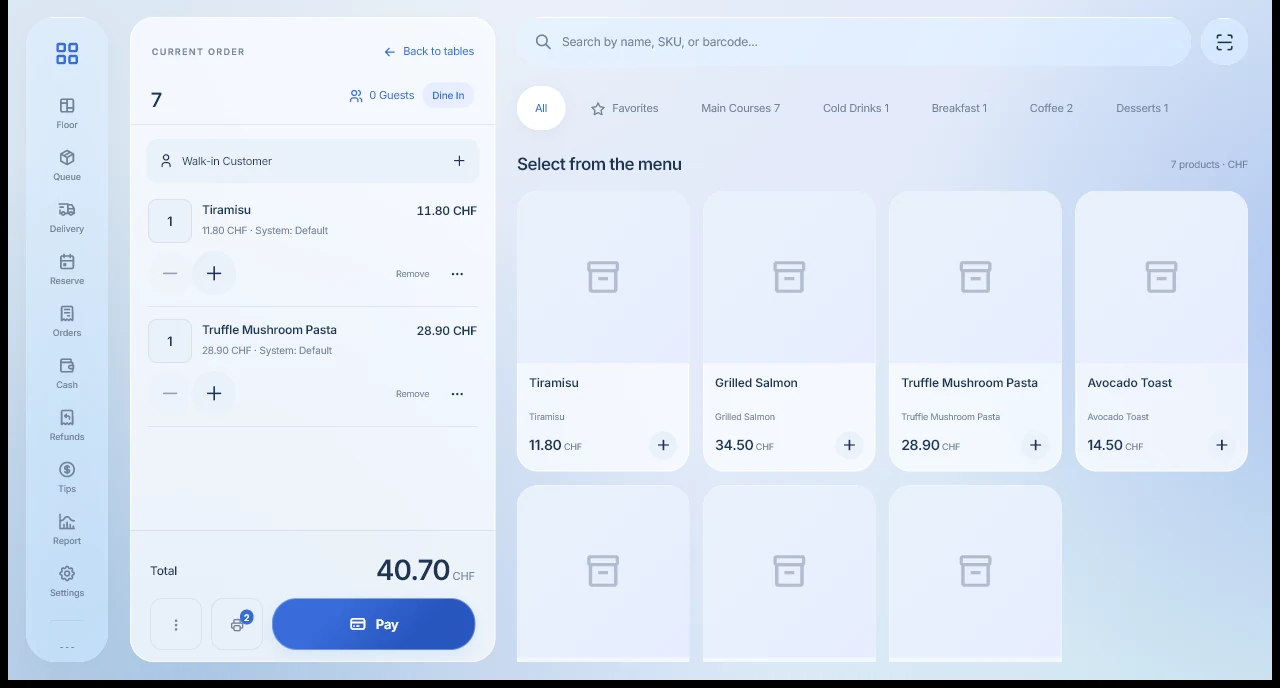The width and height of the screenshot is (1280, 688).
Task: Expand the sidebar overflow dots
Action: [67, 647]
